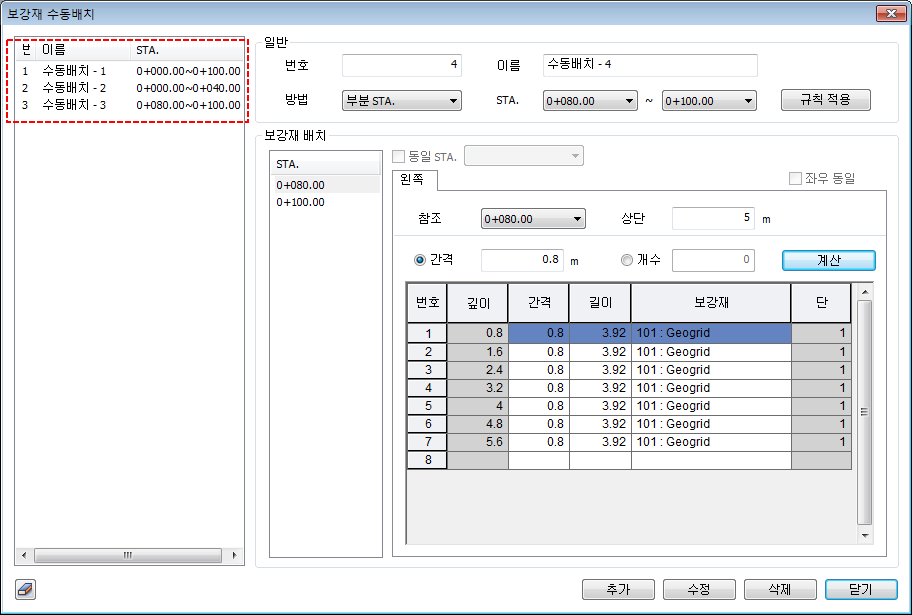Select 0+100.00 in the STA. list

pos(301,202)
